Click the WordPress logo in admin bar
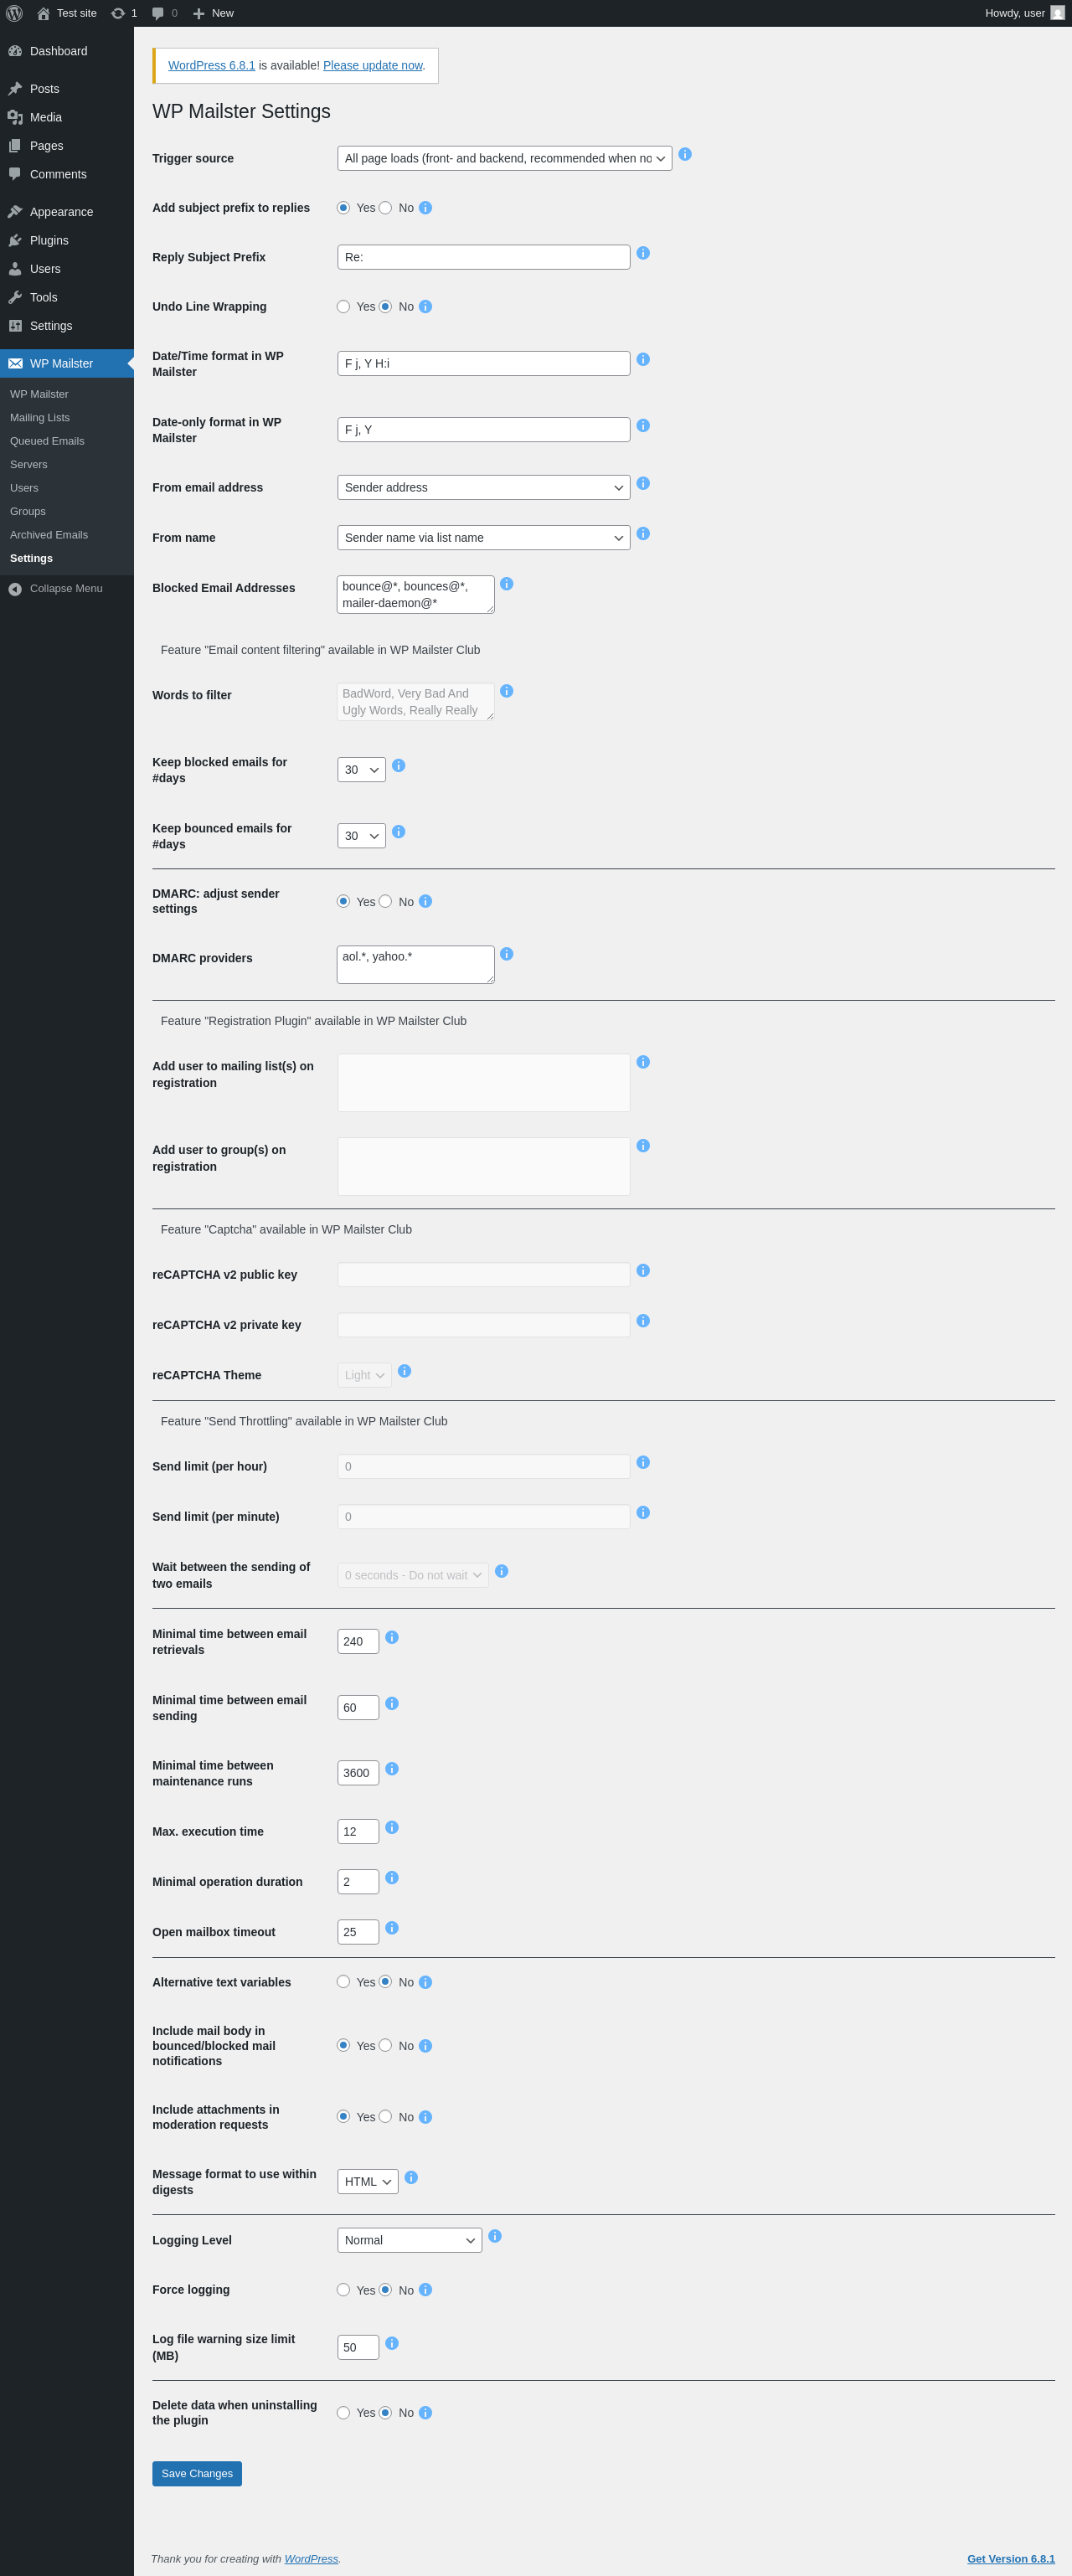This screenshot has height=2576, width=1072. click(14, 13)
